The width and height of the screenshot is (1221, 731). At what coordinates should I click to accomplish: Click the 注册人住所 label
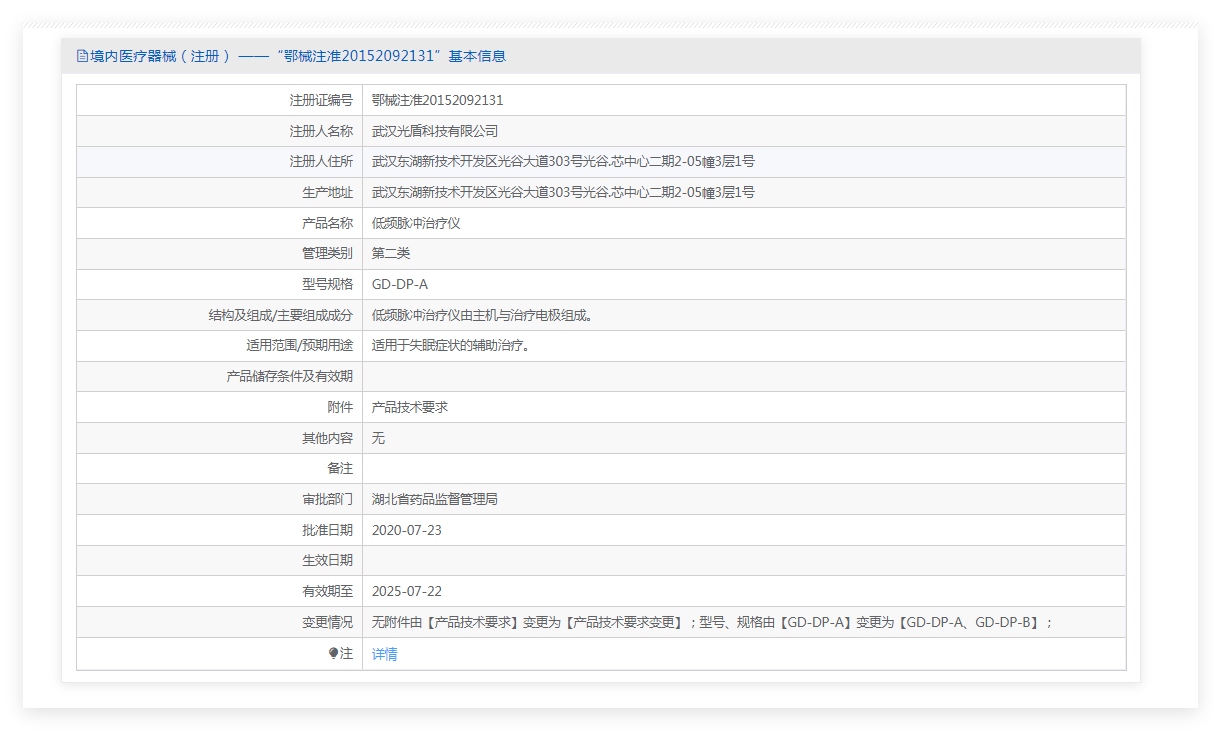321,162
